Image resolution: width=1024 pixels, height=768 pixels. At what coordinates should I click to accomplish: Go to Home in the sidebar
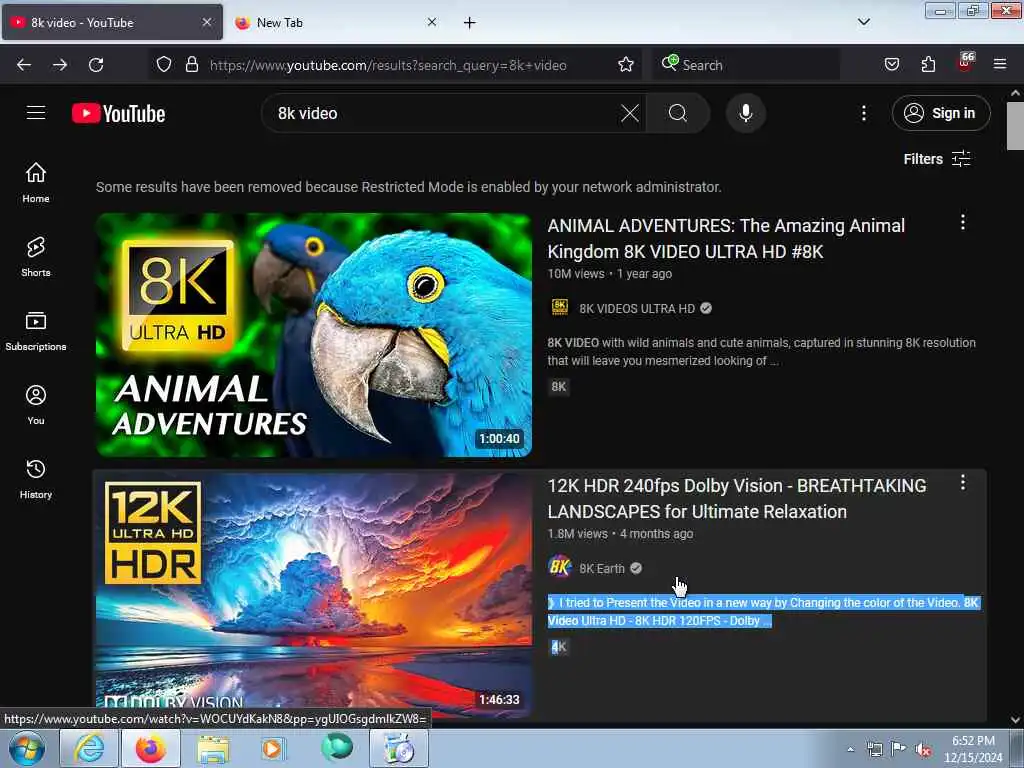click(x=36, y=182)
